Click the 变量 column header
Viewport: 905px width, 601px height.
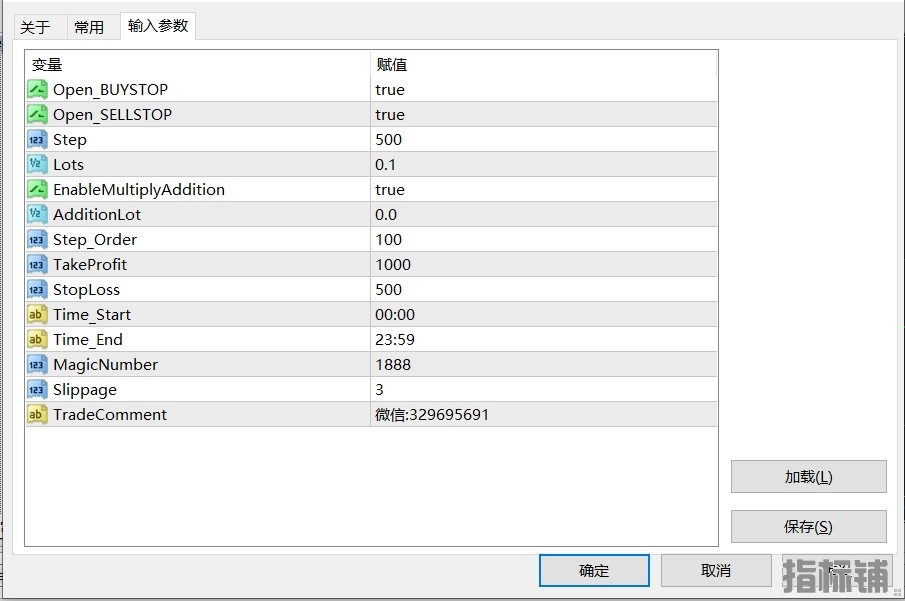(x=47, y=64)
